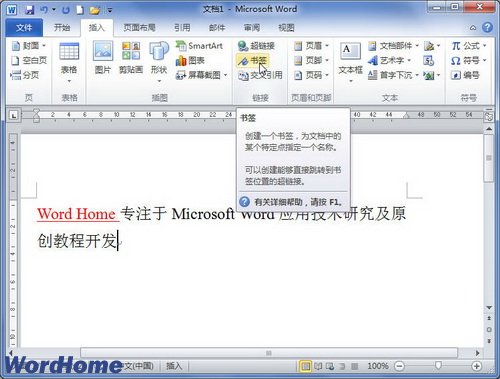Click the Open folder icon in quick access toolbar
The image size is (500, 379).
(95, 10)
